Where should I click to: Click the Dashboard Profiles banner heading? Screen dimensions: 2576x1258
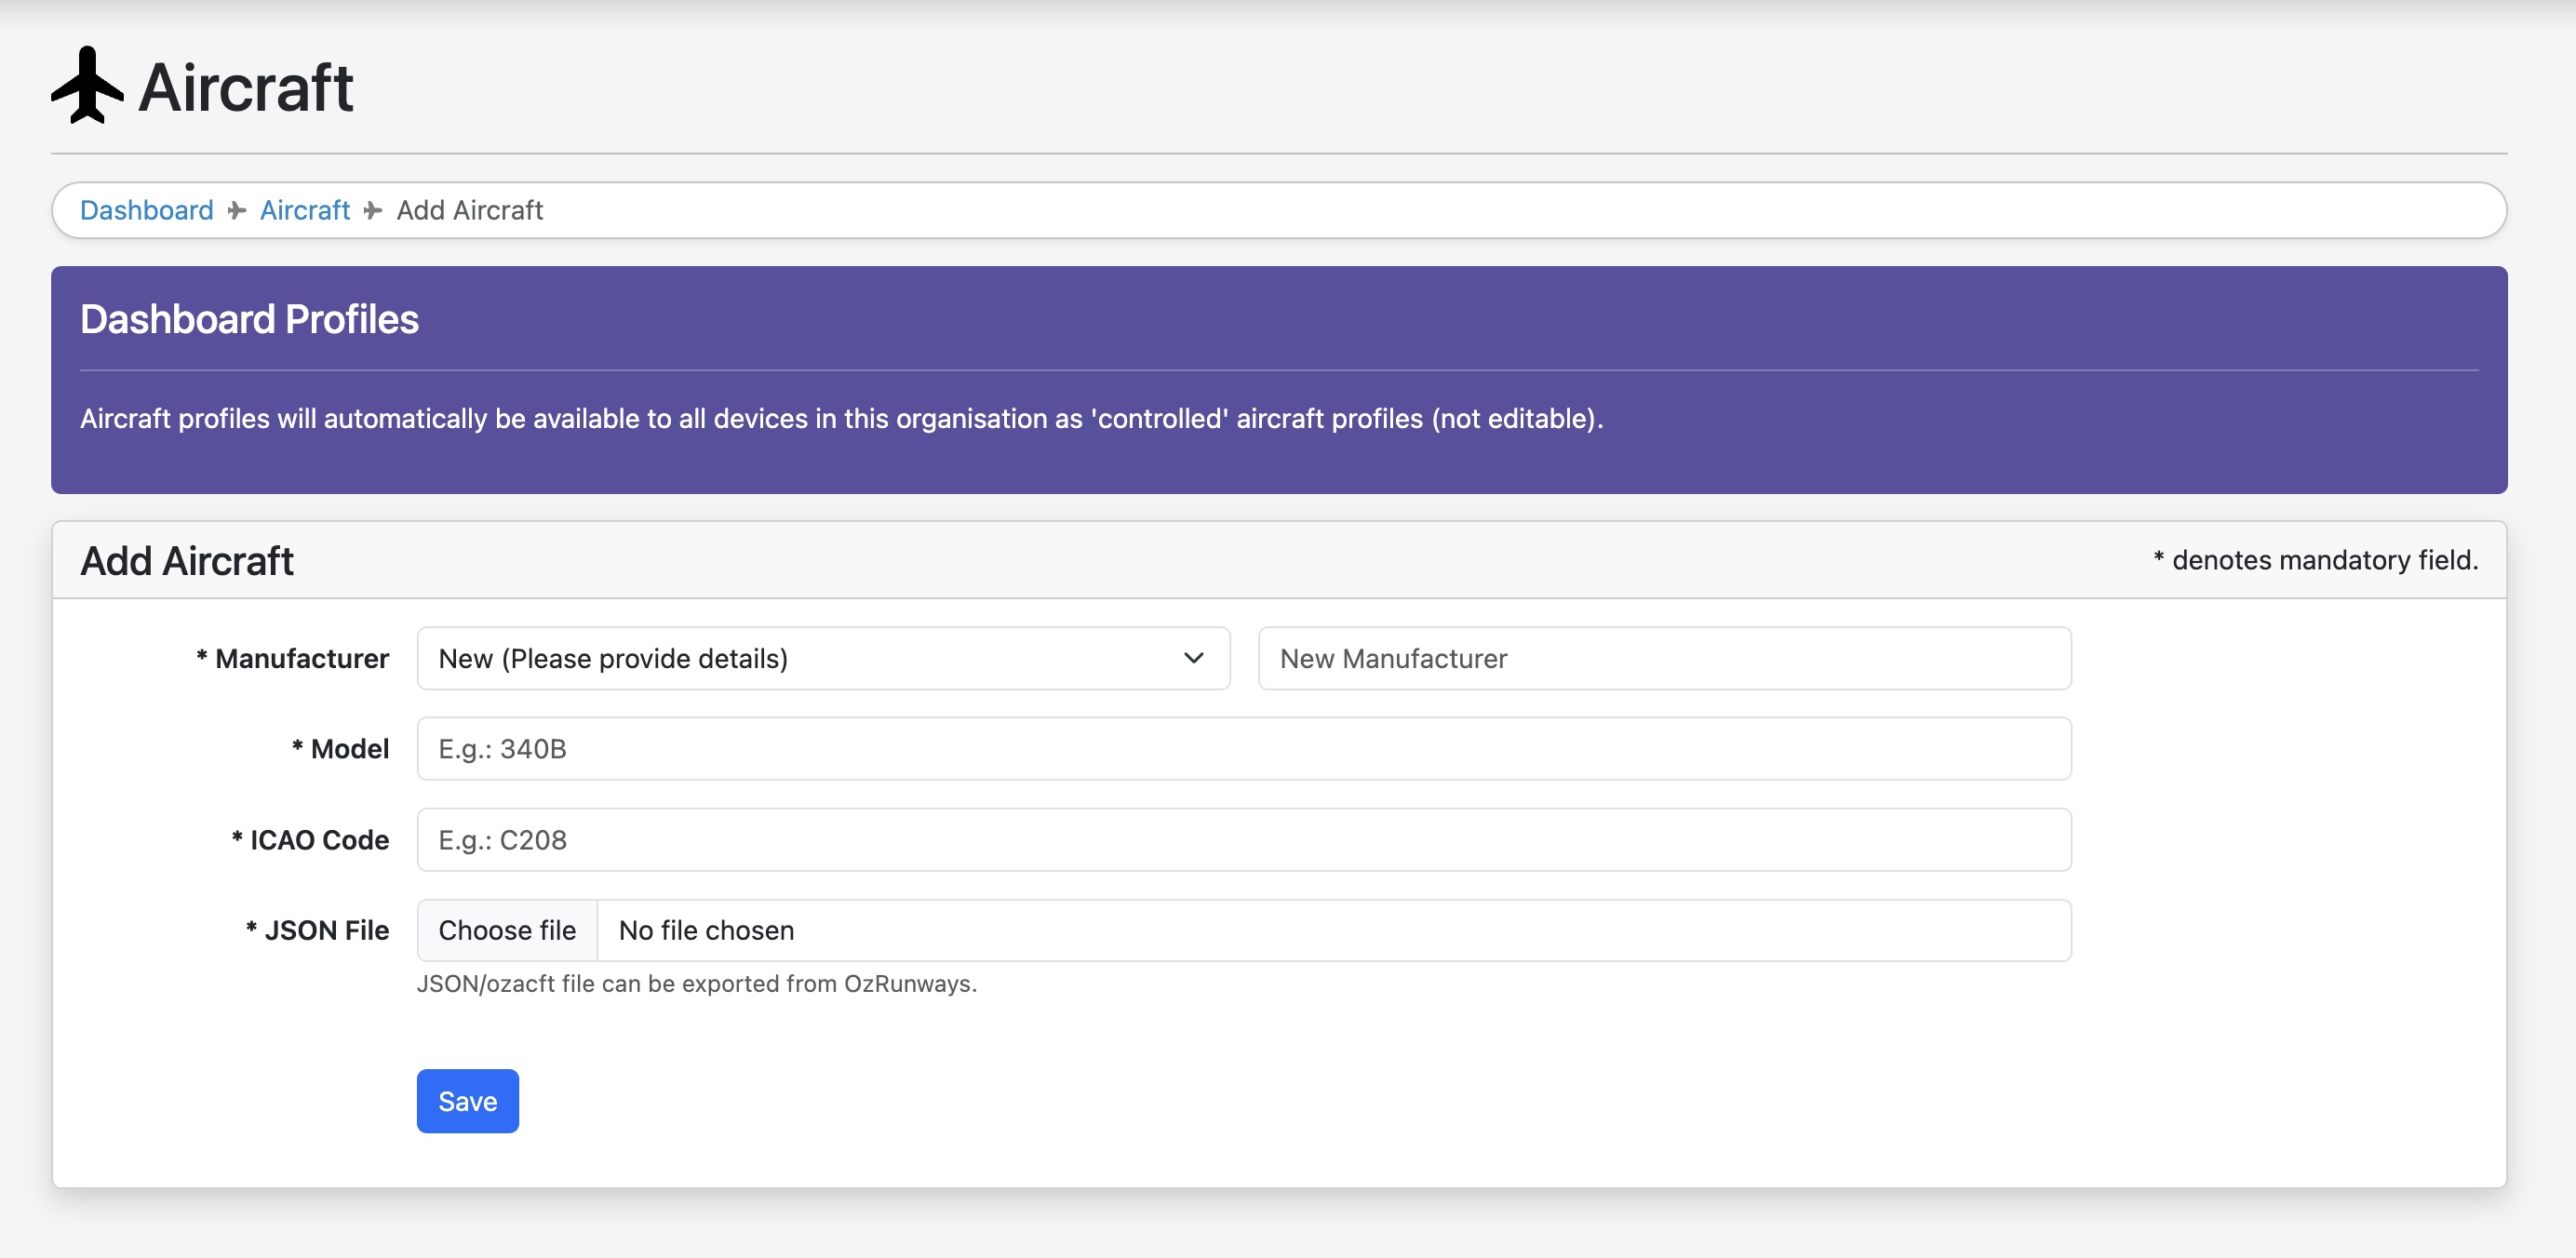tap(249, 319)
